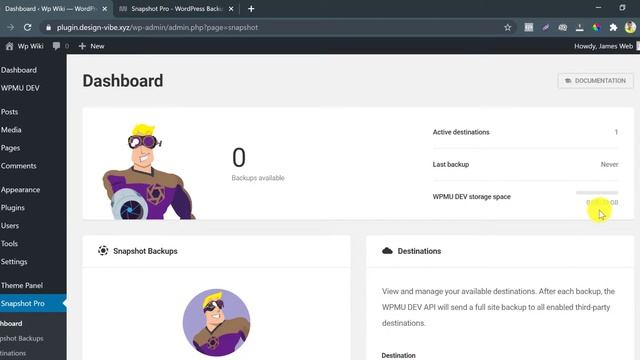Open a new browser tab

pyautogui.click(x=251, y=9)
